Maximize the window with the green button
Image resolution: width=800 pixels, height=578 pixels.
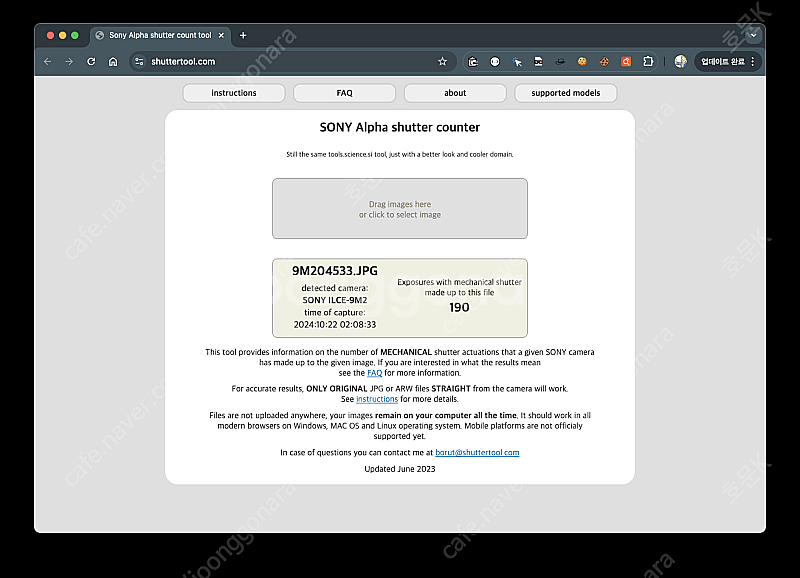coord(74,35)
